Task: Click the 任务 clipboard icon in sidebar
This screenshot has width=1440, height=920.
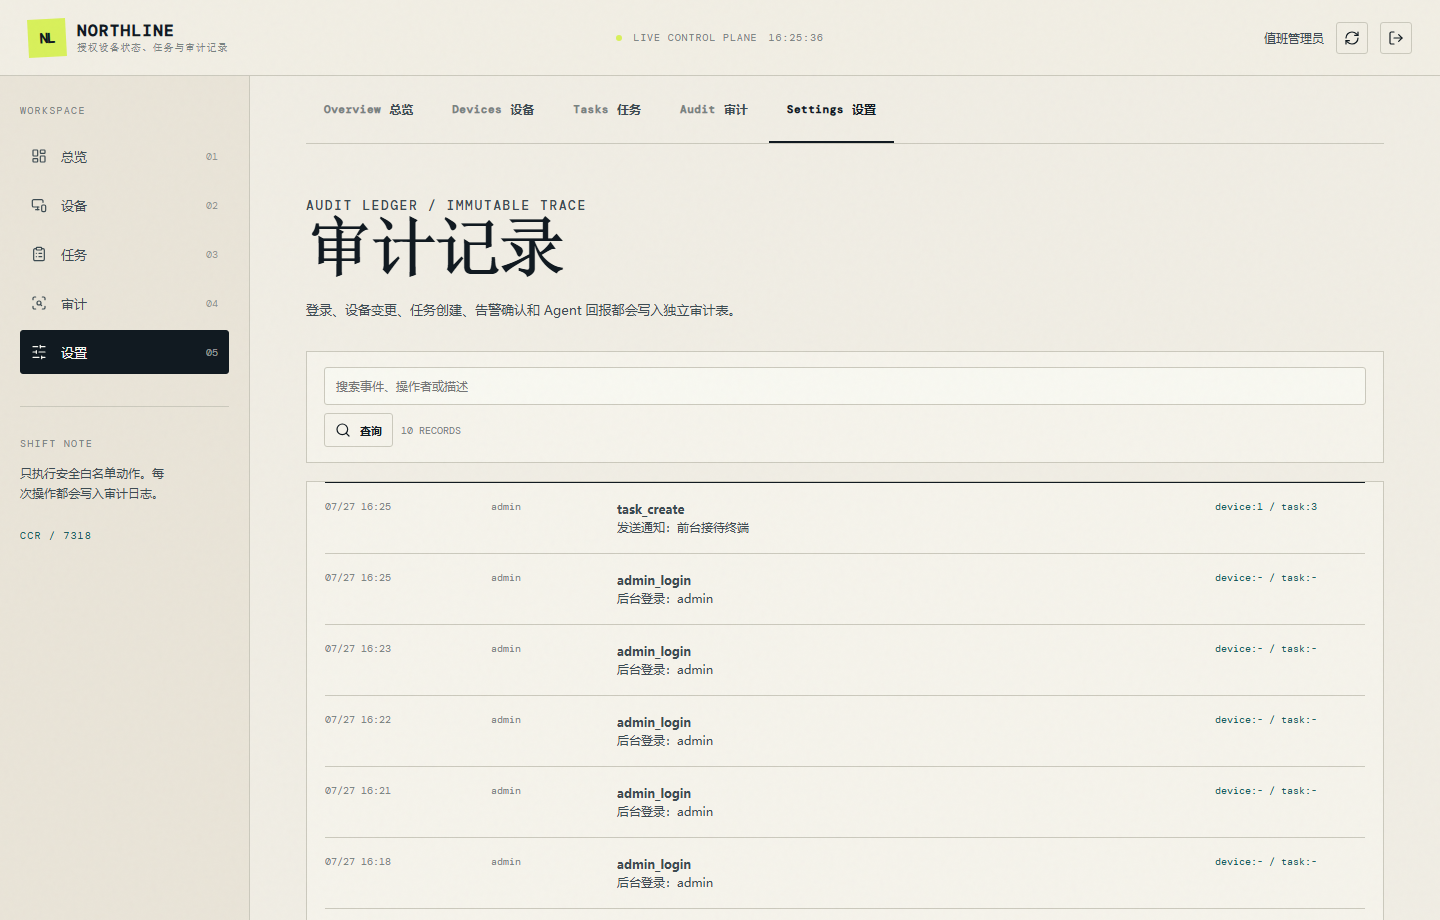Action: click(x=39, y=254)
